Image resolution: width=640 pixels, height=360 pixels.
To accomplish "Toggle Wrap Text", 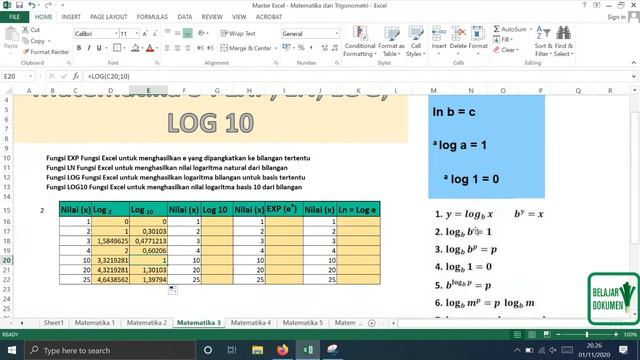I will (238, 34).
